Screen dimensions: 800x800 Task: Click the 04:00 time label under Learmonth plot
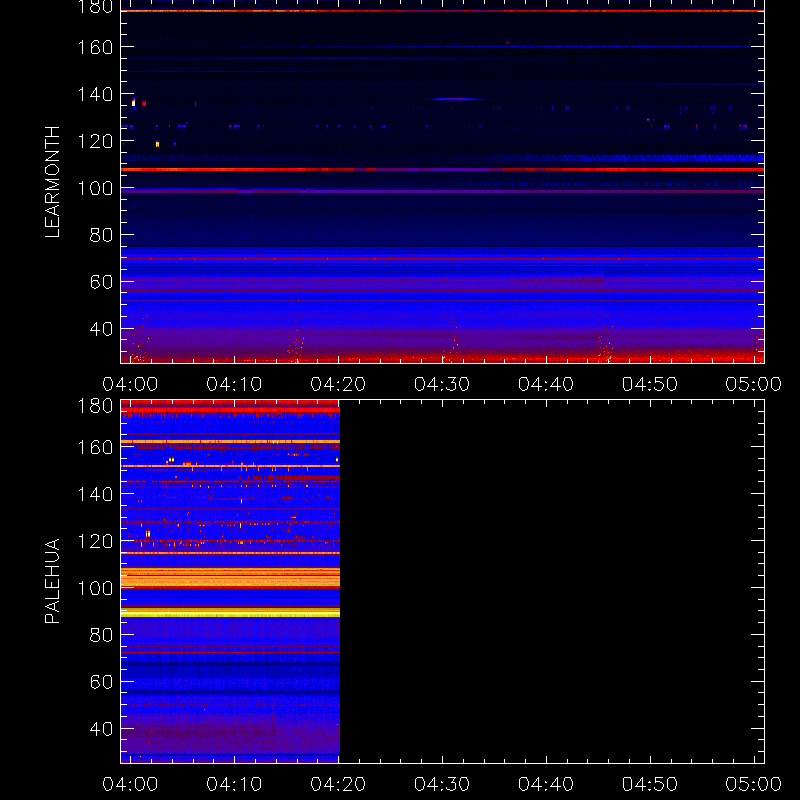130,384
